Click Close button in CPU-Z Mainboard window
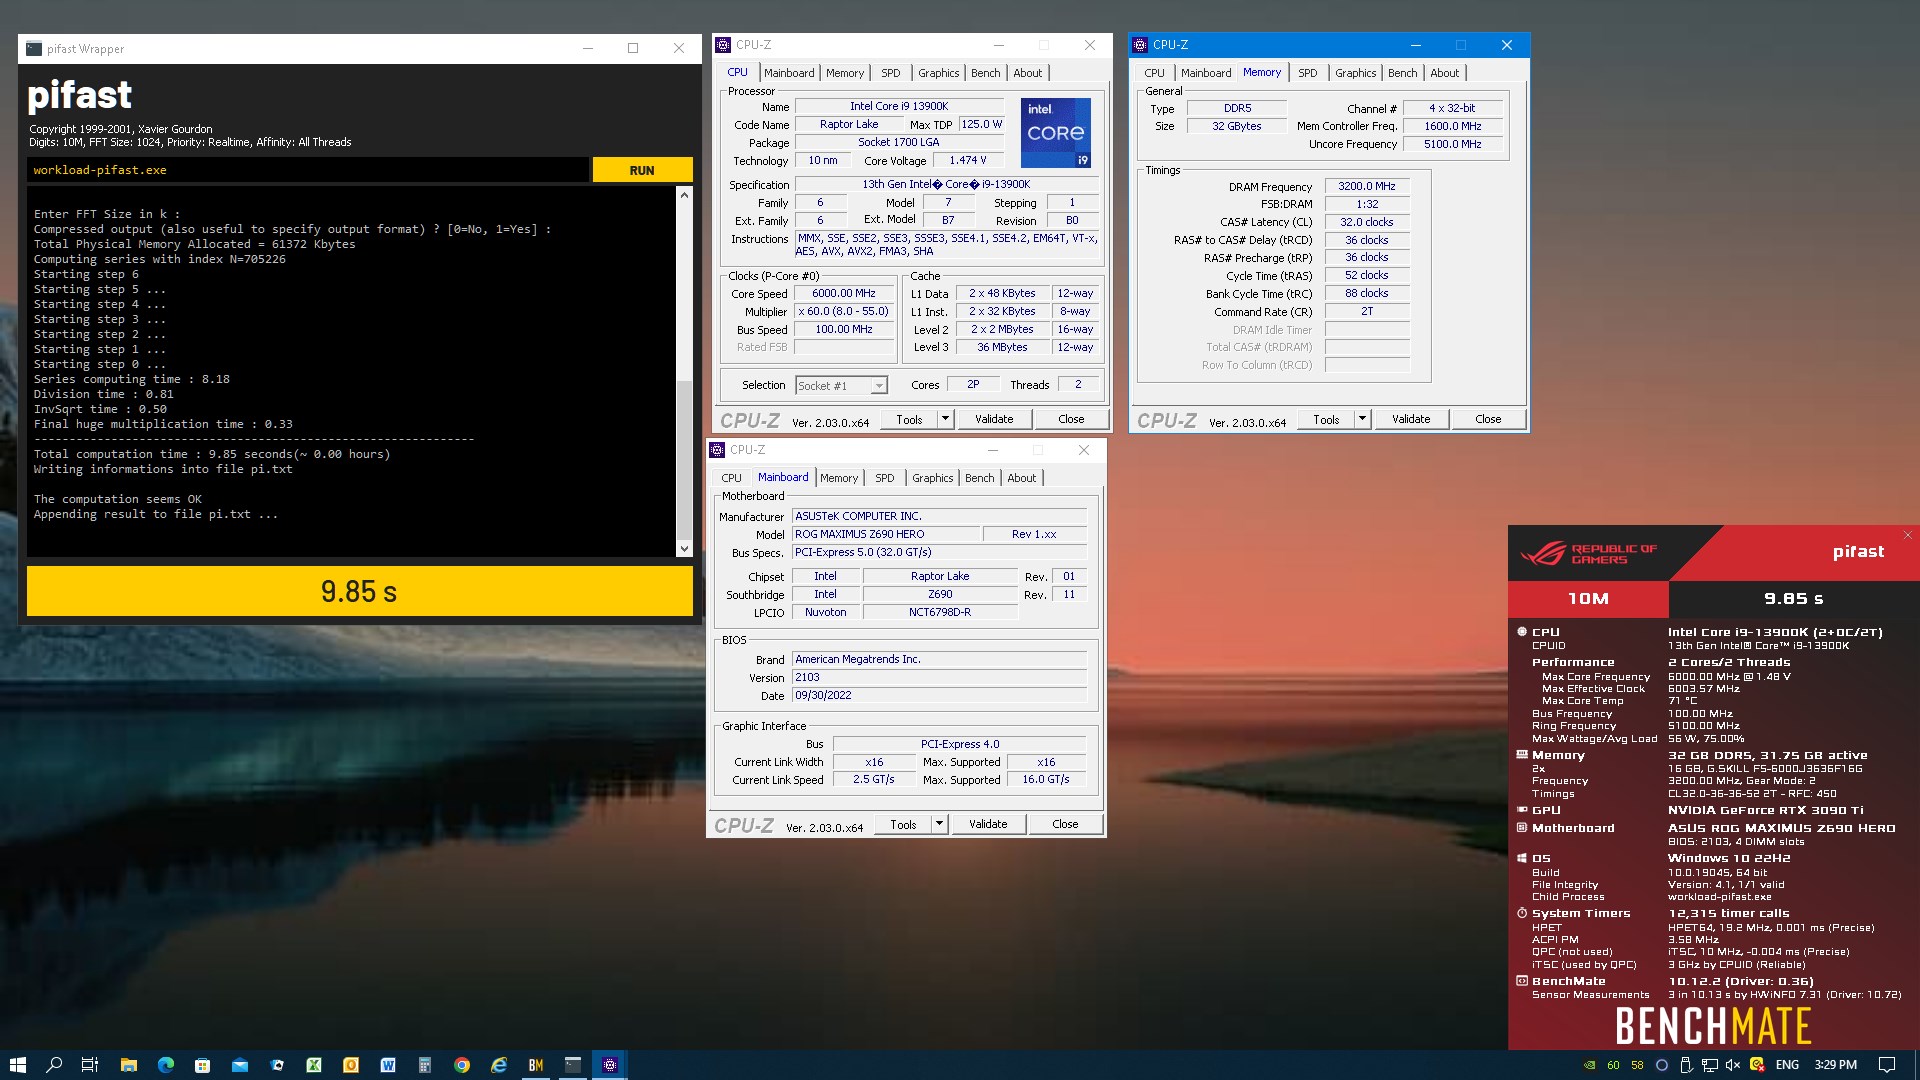This screenshot has height=1080, width=1920. (x=1065, y=824)
